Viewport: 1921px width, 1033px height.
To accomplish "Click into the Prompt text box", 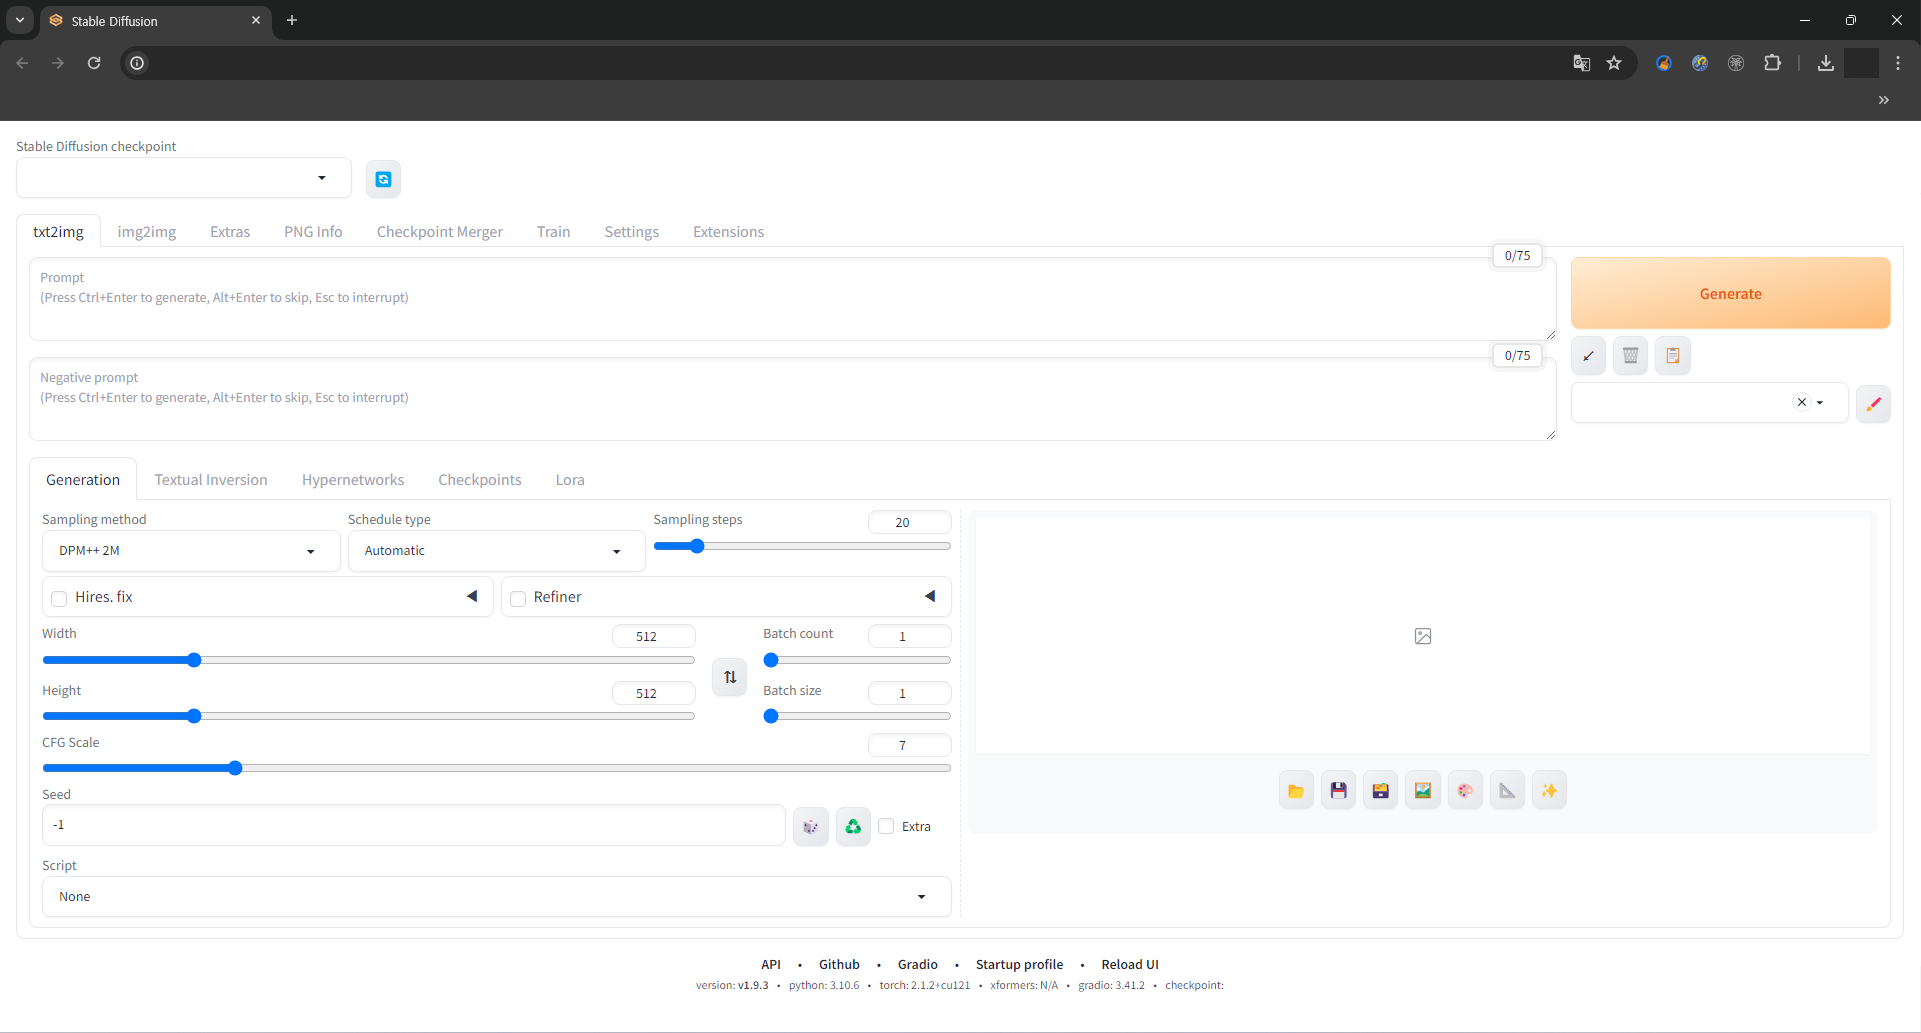I will coord(793,299).
